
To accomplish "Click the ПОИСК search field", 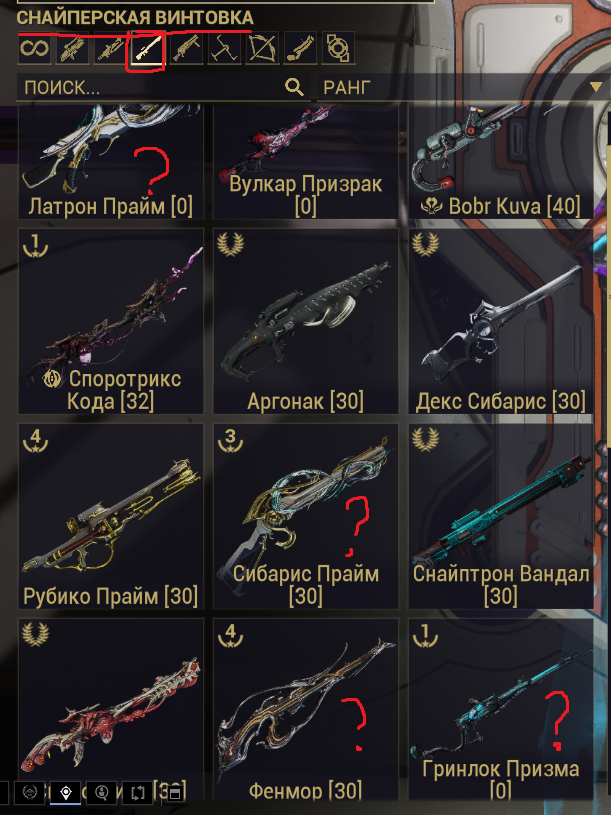I will tap(163, 87).
